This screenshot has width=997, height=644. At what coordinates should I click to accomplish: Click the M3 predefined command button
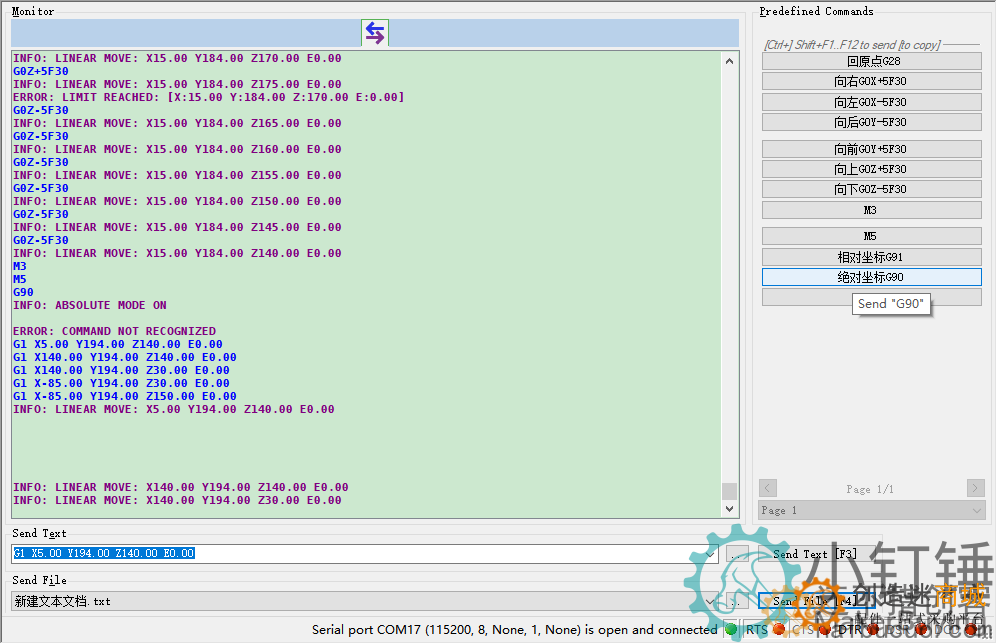click(x=872, y=210)
